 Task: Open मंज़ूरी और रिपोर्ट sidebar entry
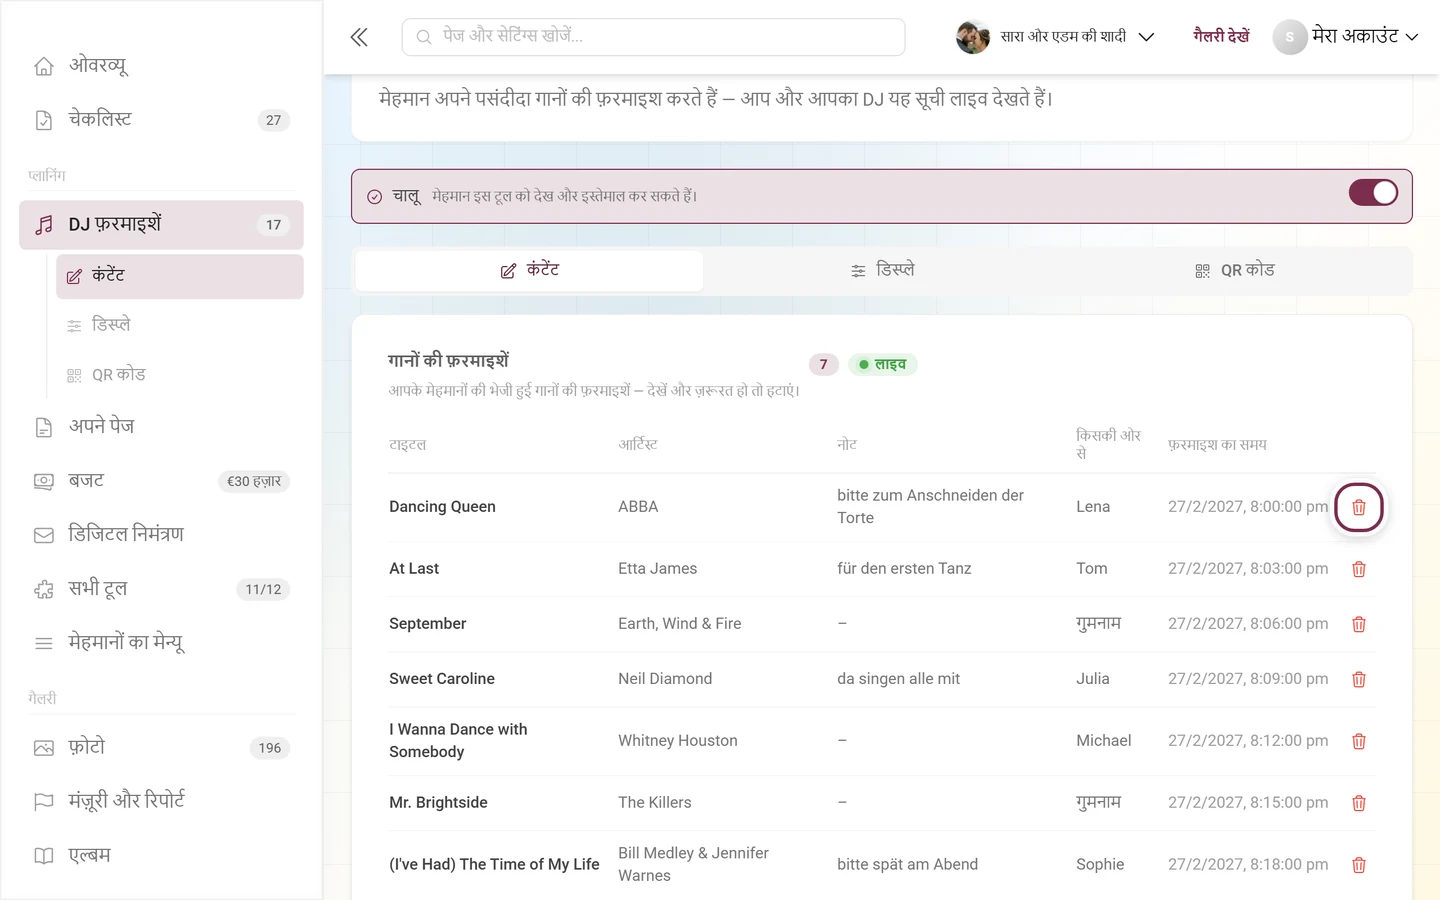tap(161, 801)
